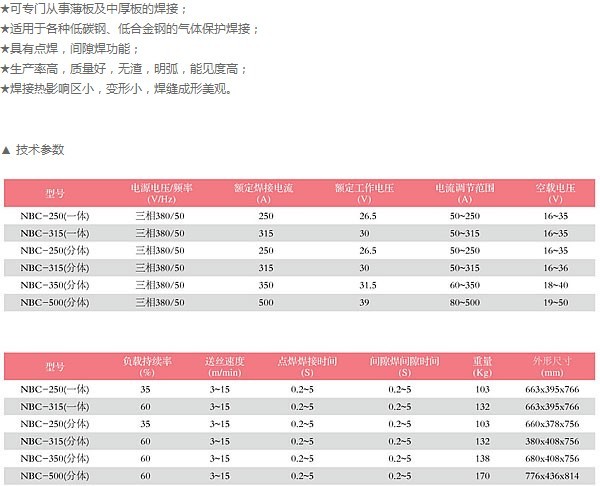This screenshot has height=486, width=600.
Task: Click the star bullet before 生产率高
Action: click(x=5, y=69)
